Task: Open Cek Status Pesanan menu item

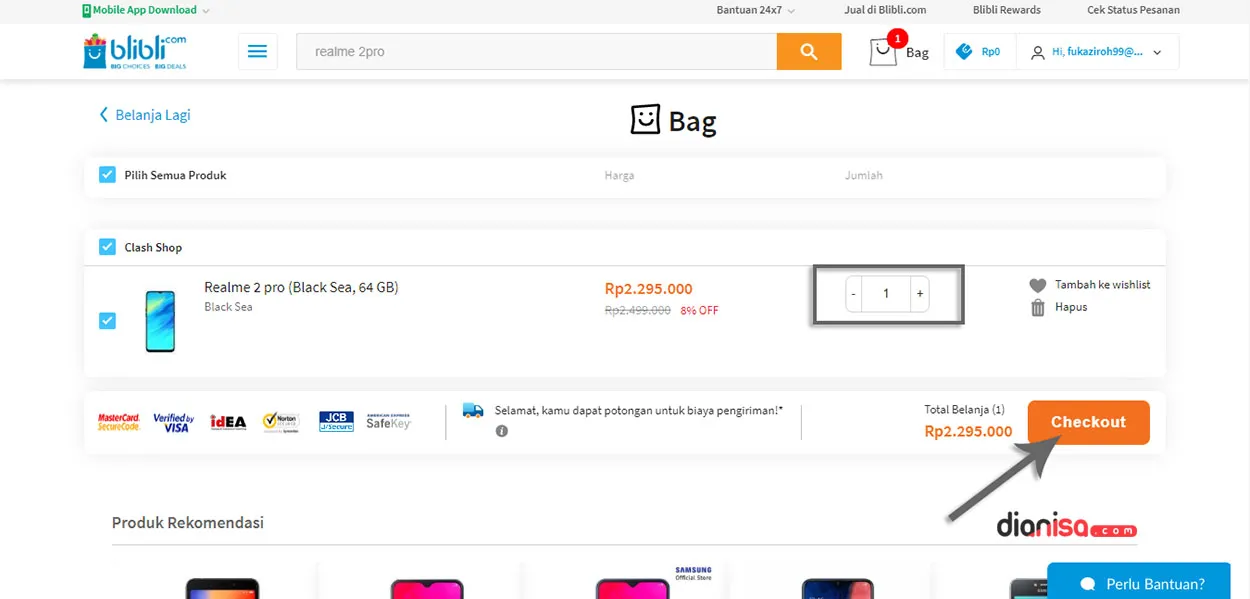Action: 1132,10
